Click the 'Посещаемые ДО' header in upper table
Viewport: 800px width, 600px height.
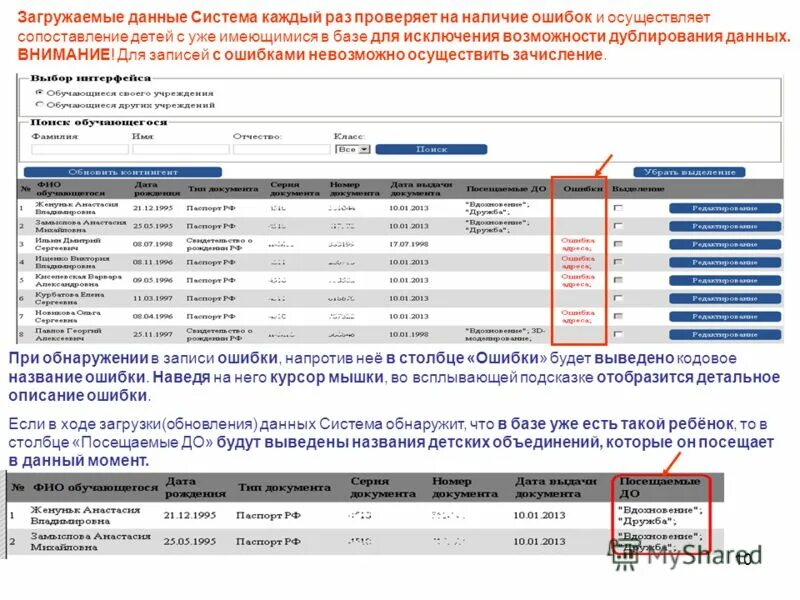[506, 189]
